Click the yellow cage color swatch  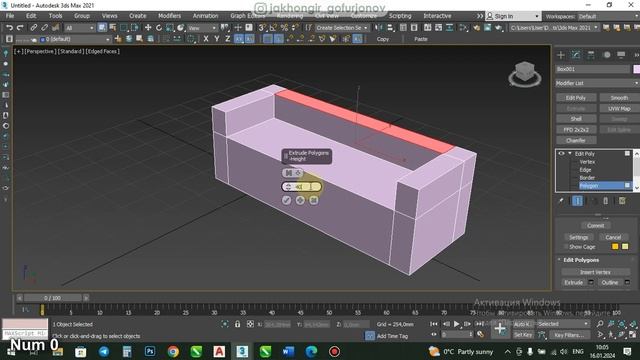625,247
